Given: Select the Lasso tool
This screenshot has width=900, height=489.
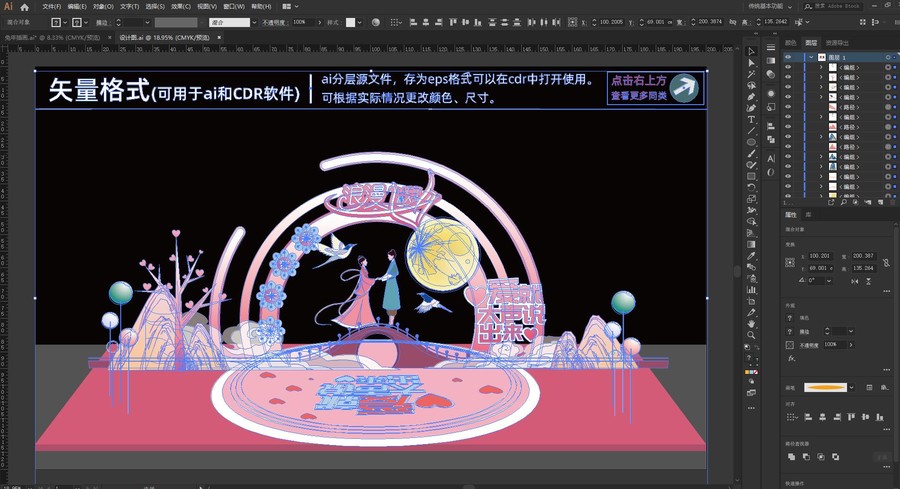Looking at the screenshot, I should point(751,86).
